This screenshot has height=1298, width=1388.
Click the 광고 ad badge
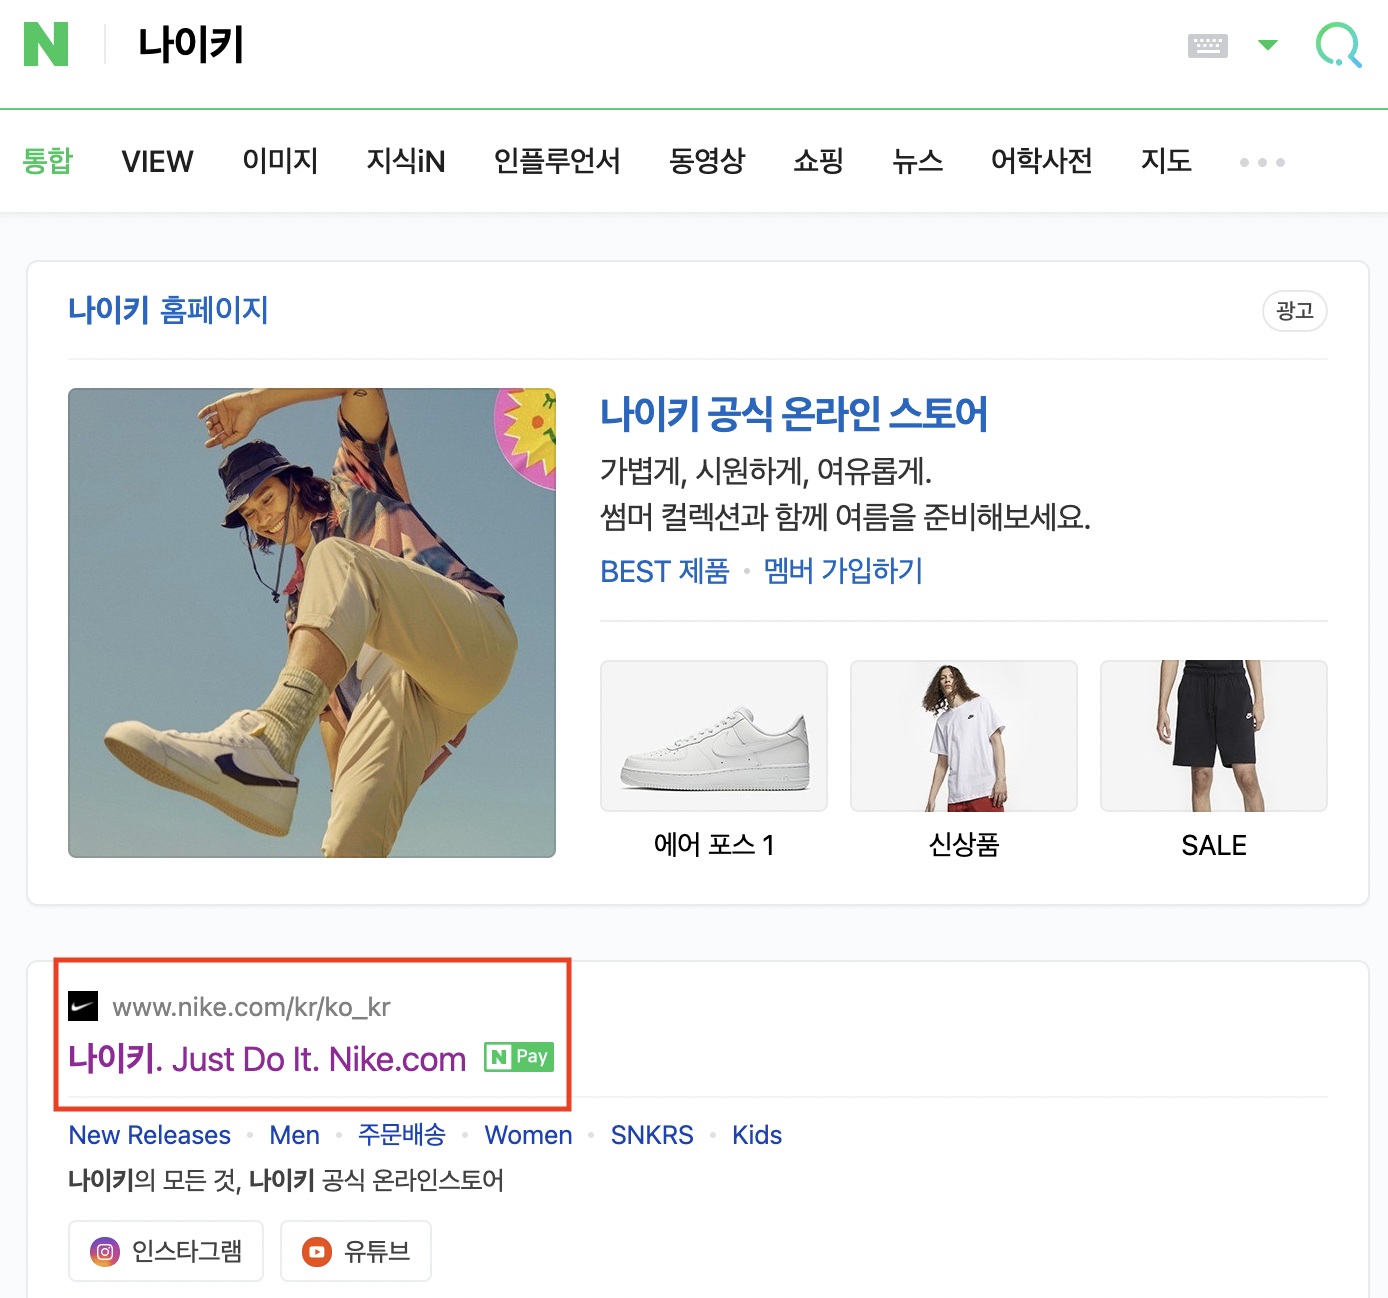point(1295,311)
